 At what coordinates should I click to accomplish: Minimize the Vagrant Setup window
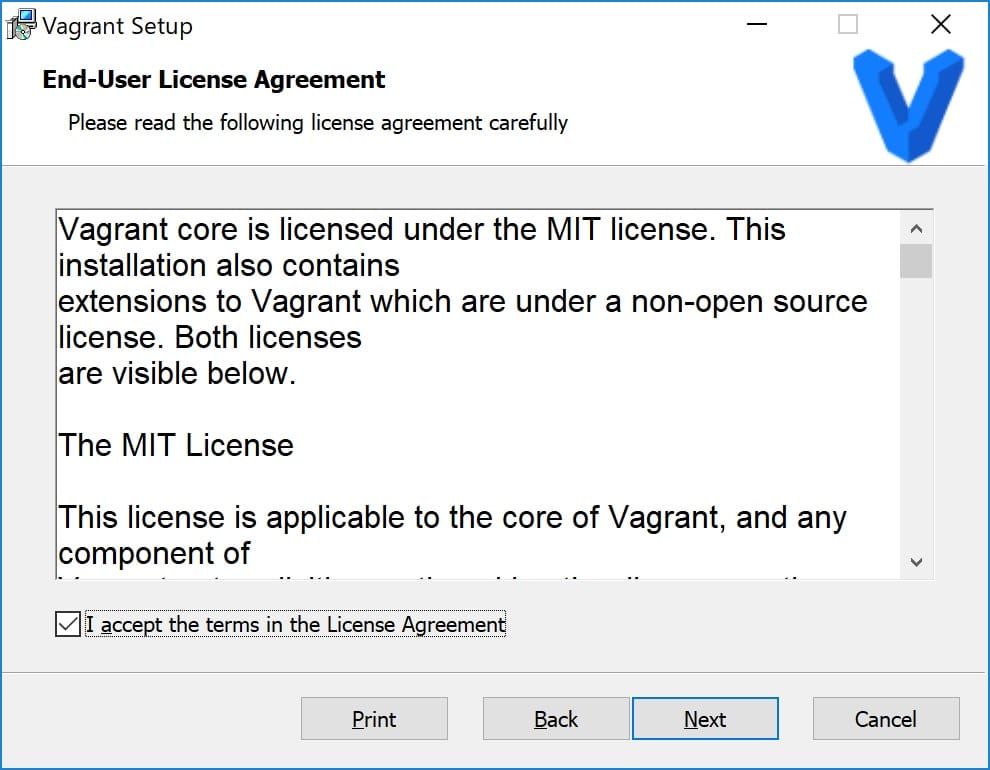coord(756,25)
